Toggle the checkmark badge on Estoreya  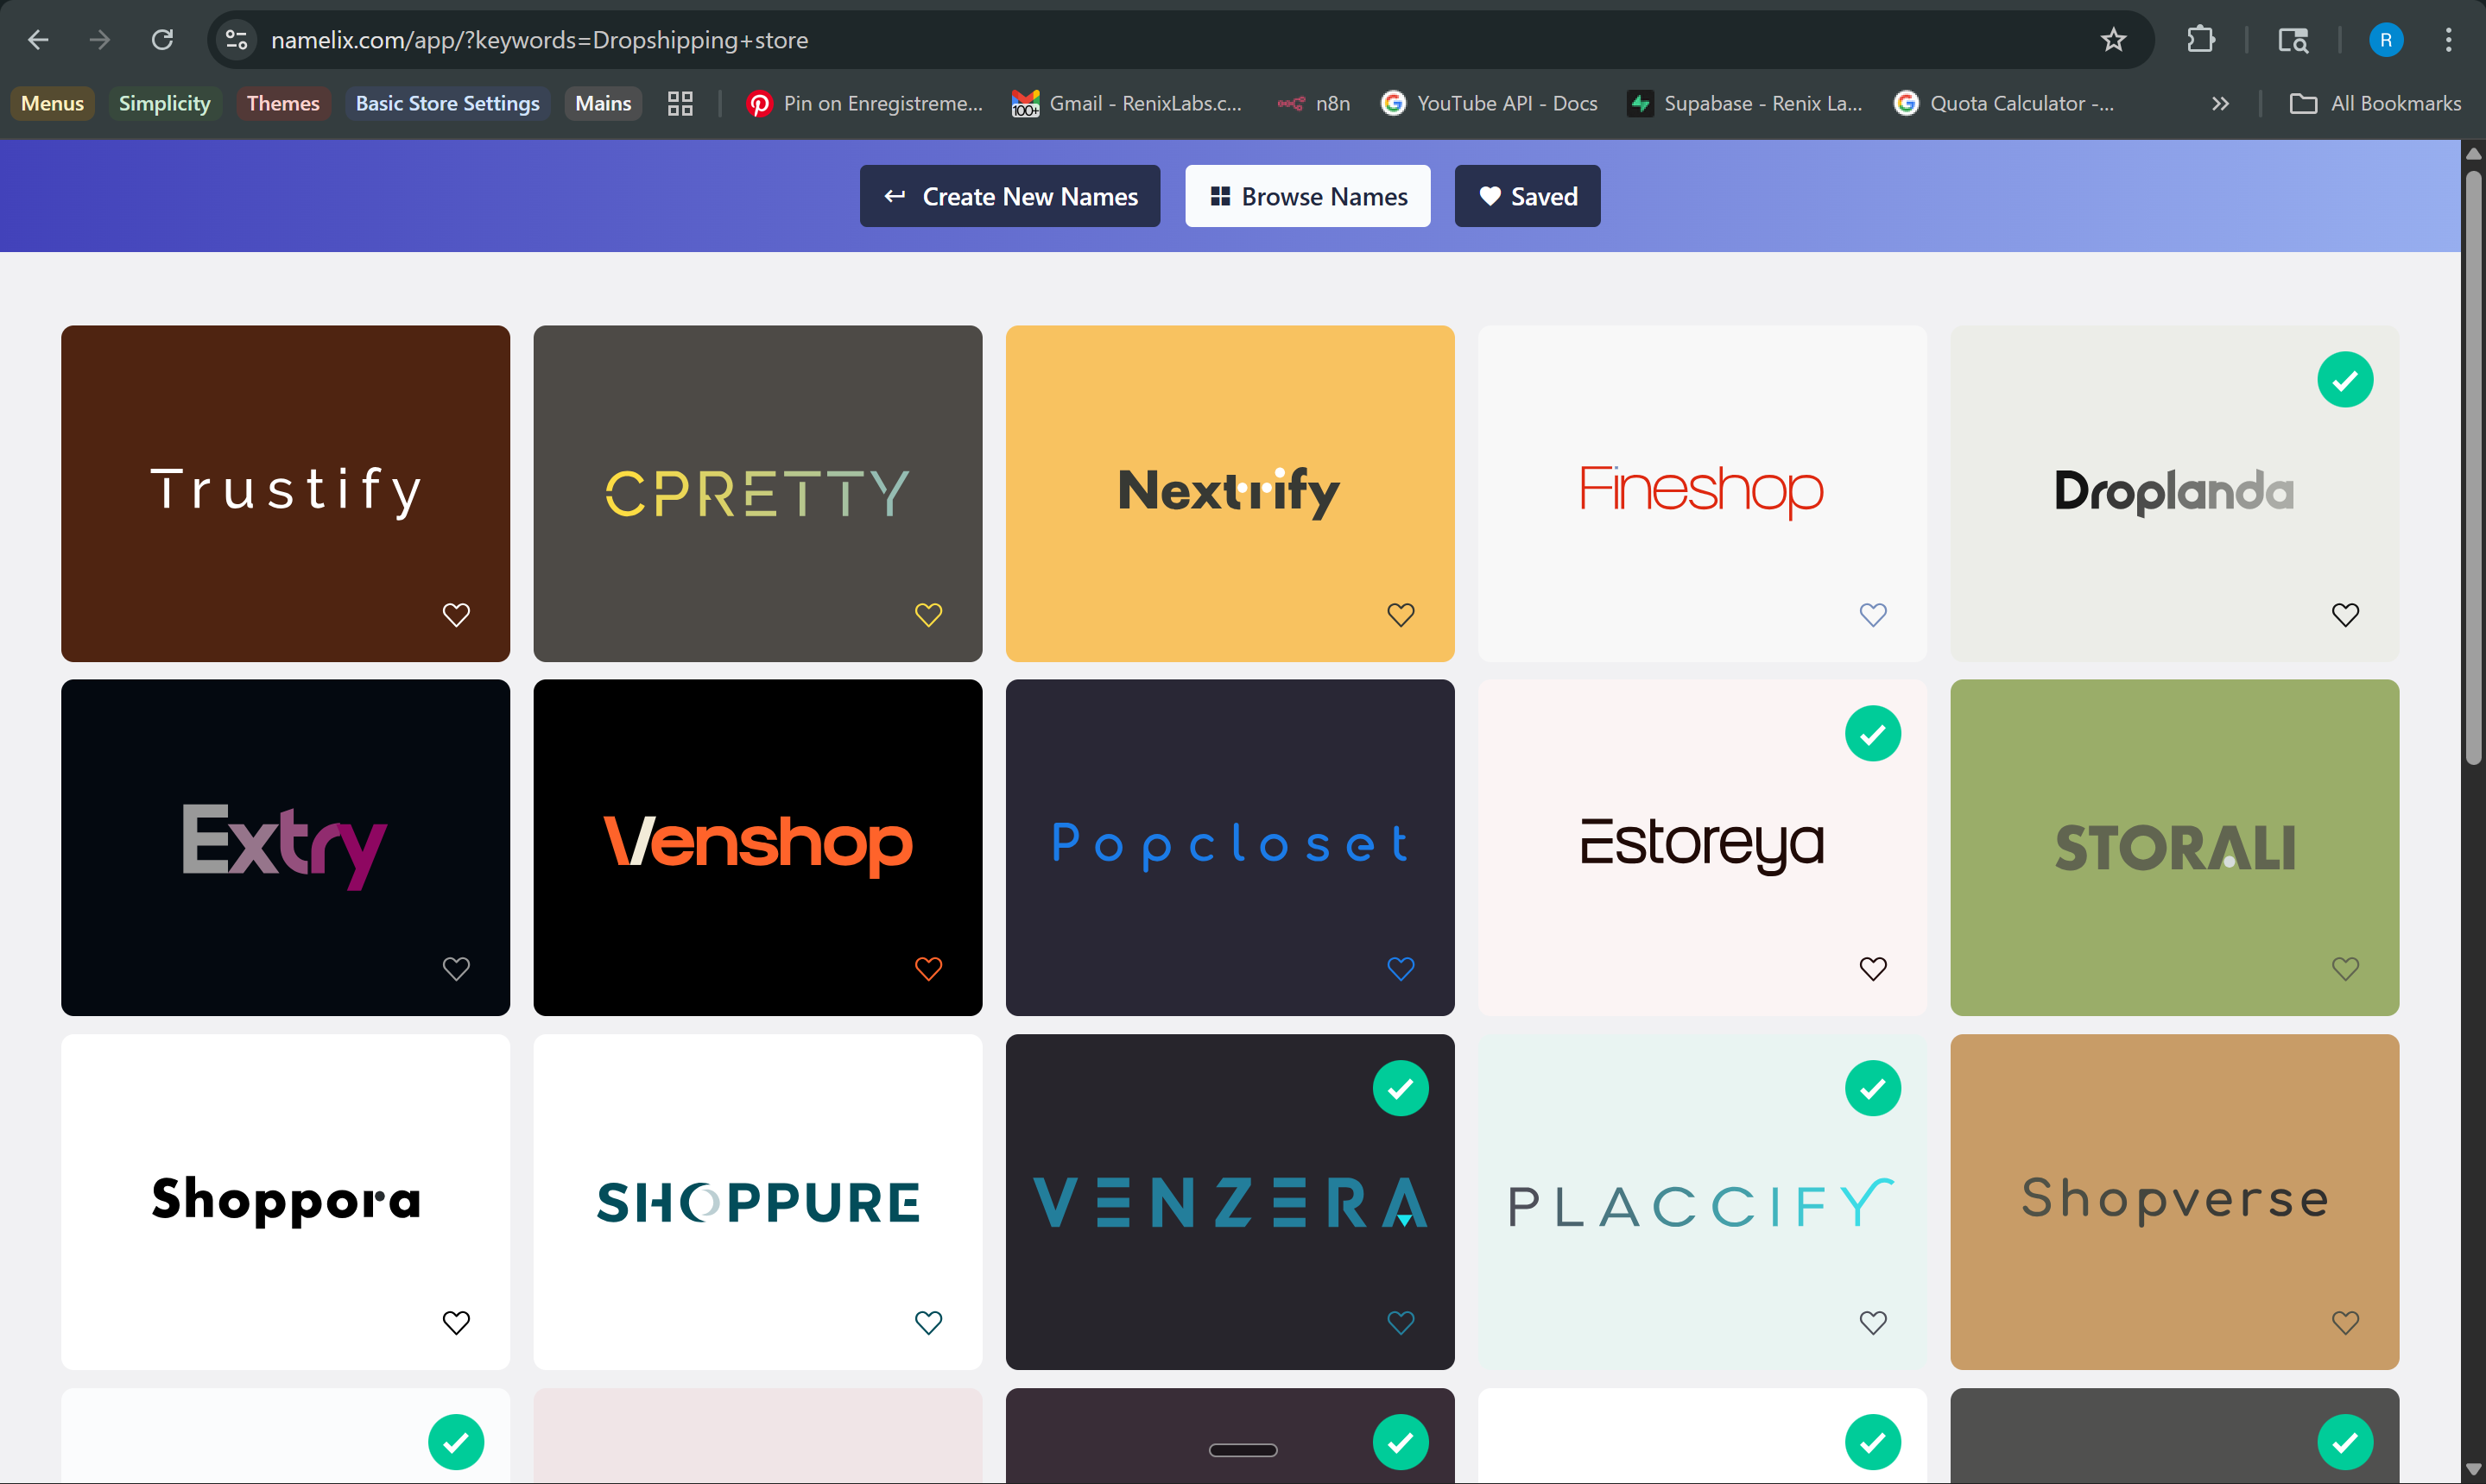[1873, 733]
